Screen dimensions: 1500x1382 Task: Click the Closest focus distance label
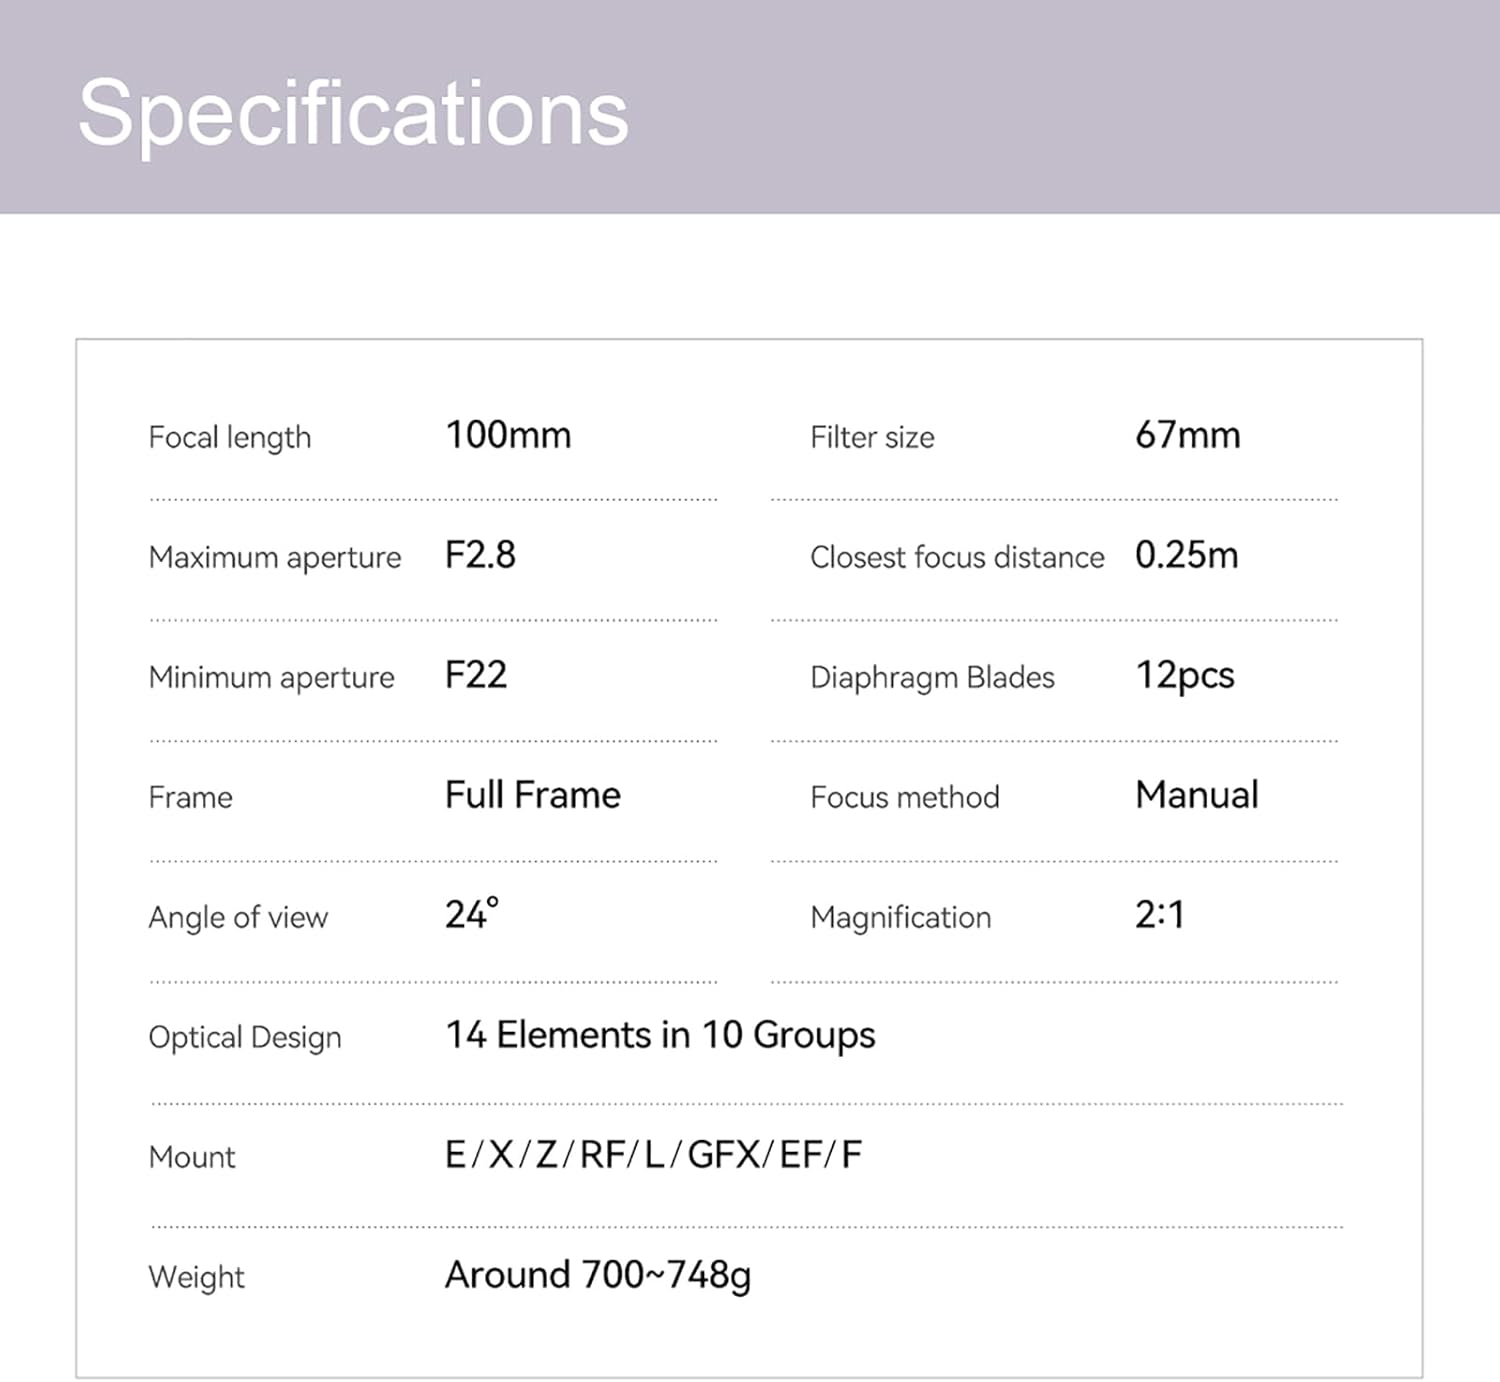click(957, 557)
